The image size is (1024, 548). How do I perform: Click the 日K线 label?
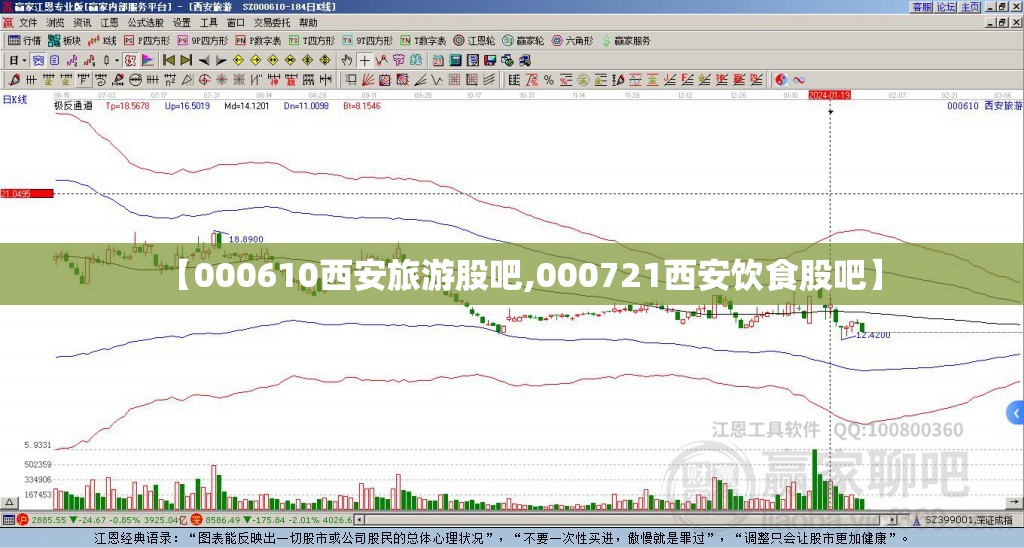point(15,100)
